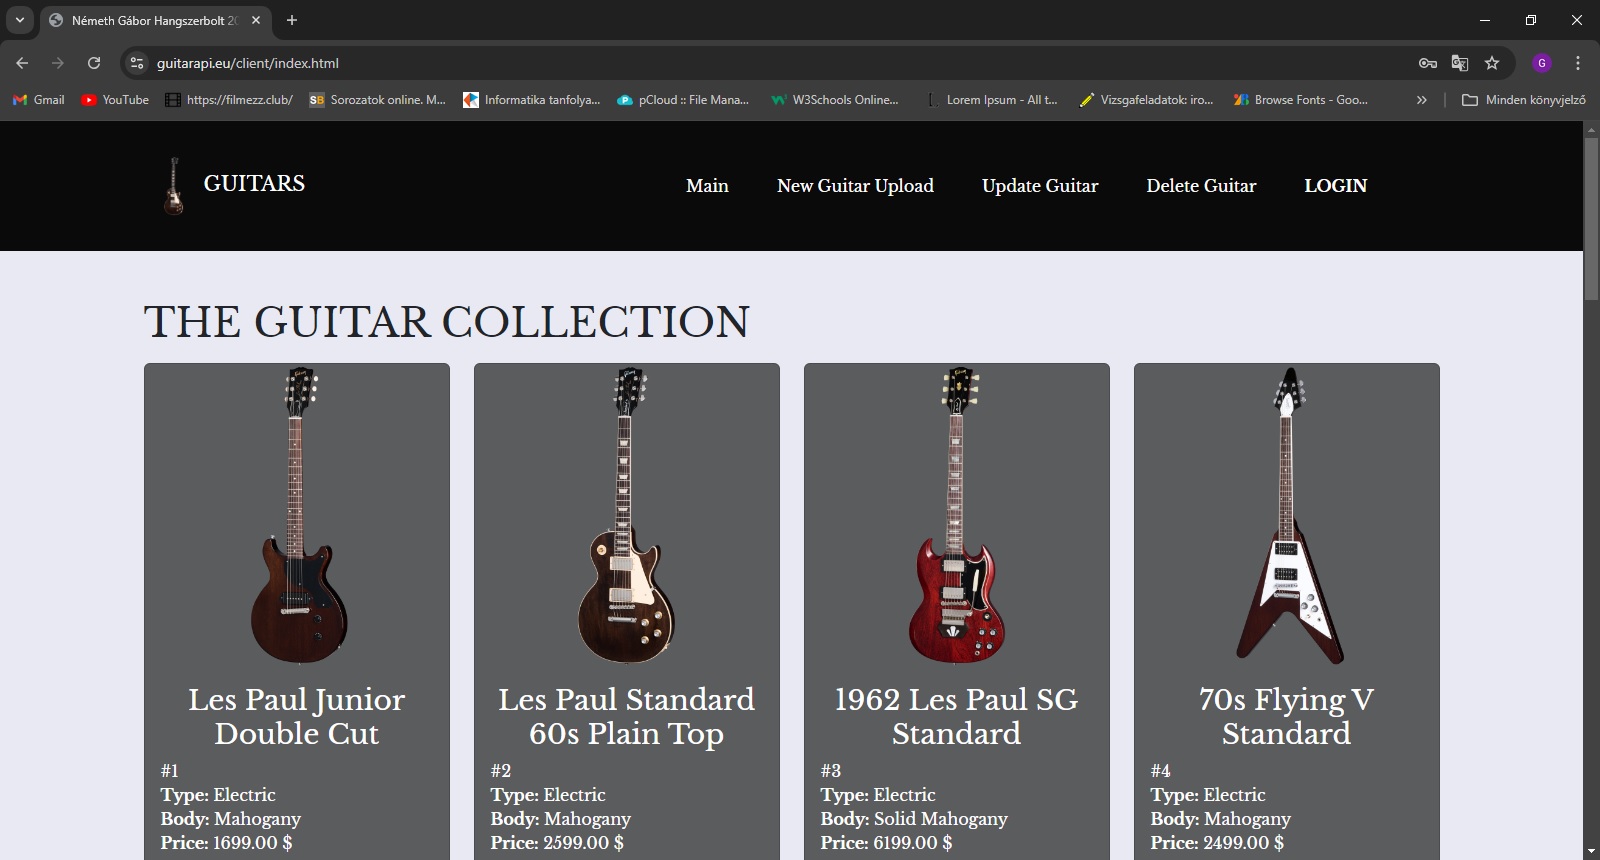Bookmark this page with the star icon

pos(1492,63)
